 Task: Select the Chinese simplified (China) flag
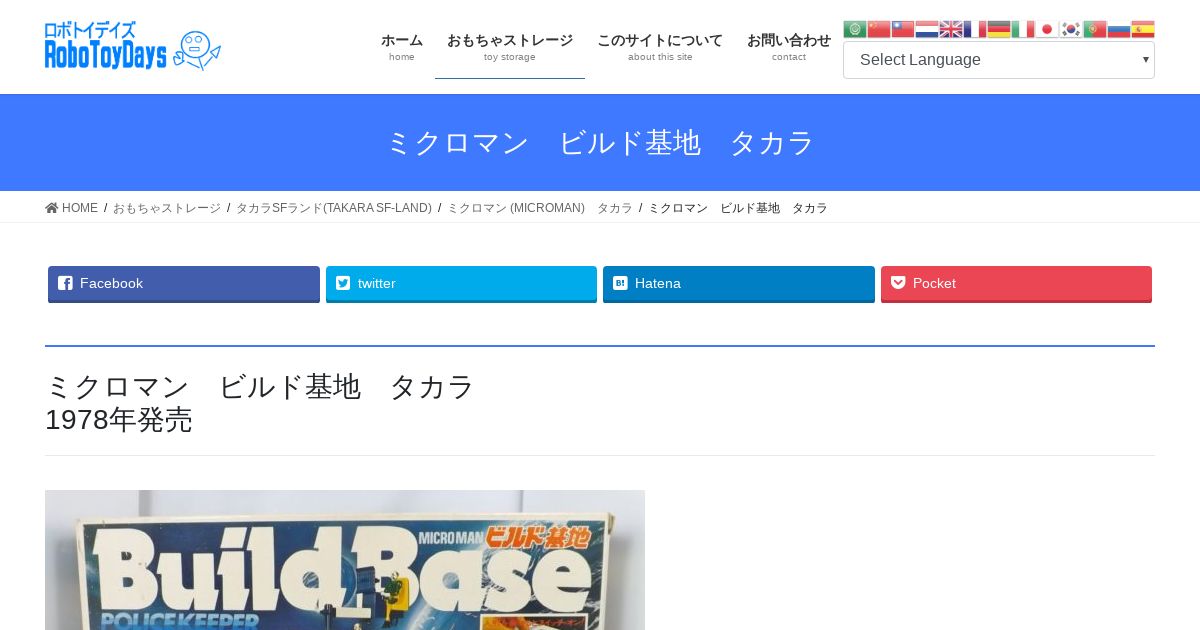[879, 29]
